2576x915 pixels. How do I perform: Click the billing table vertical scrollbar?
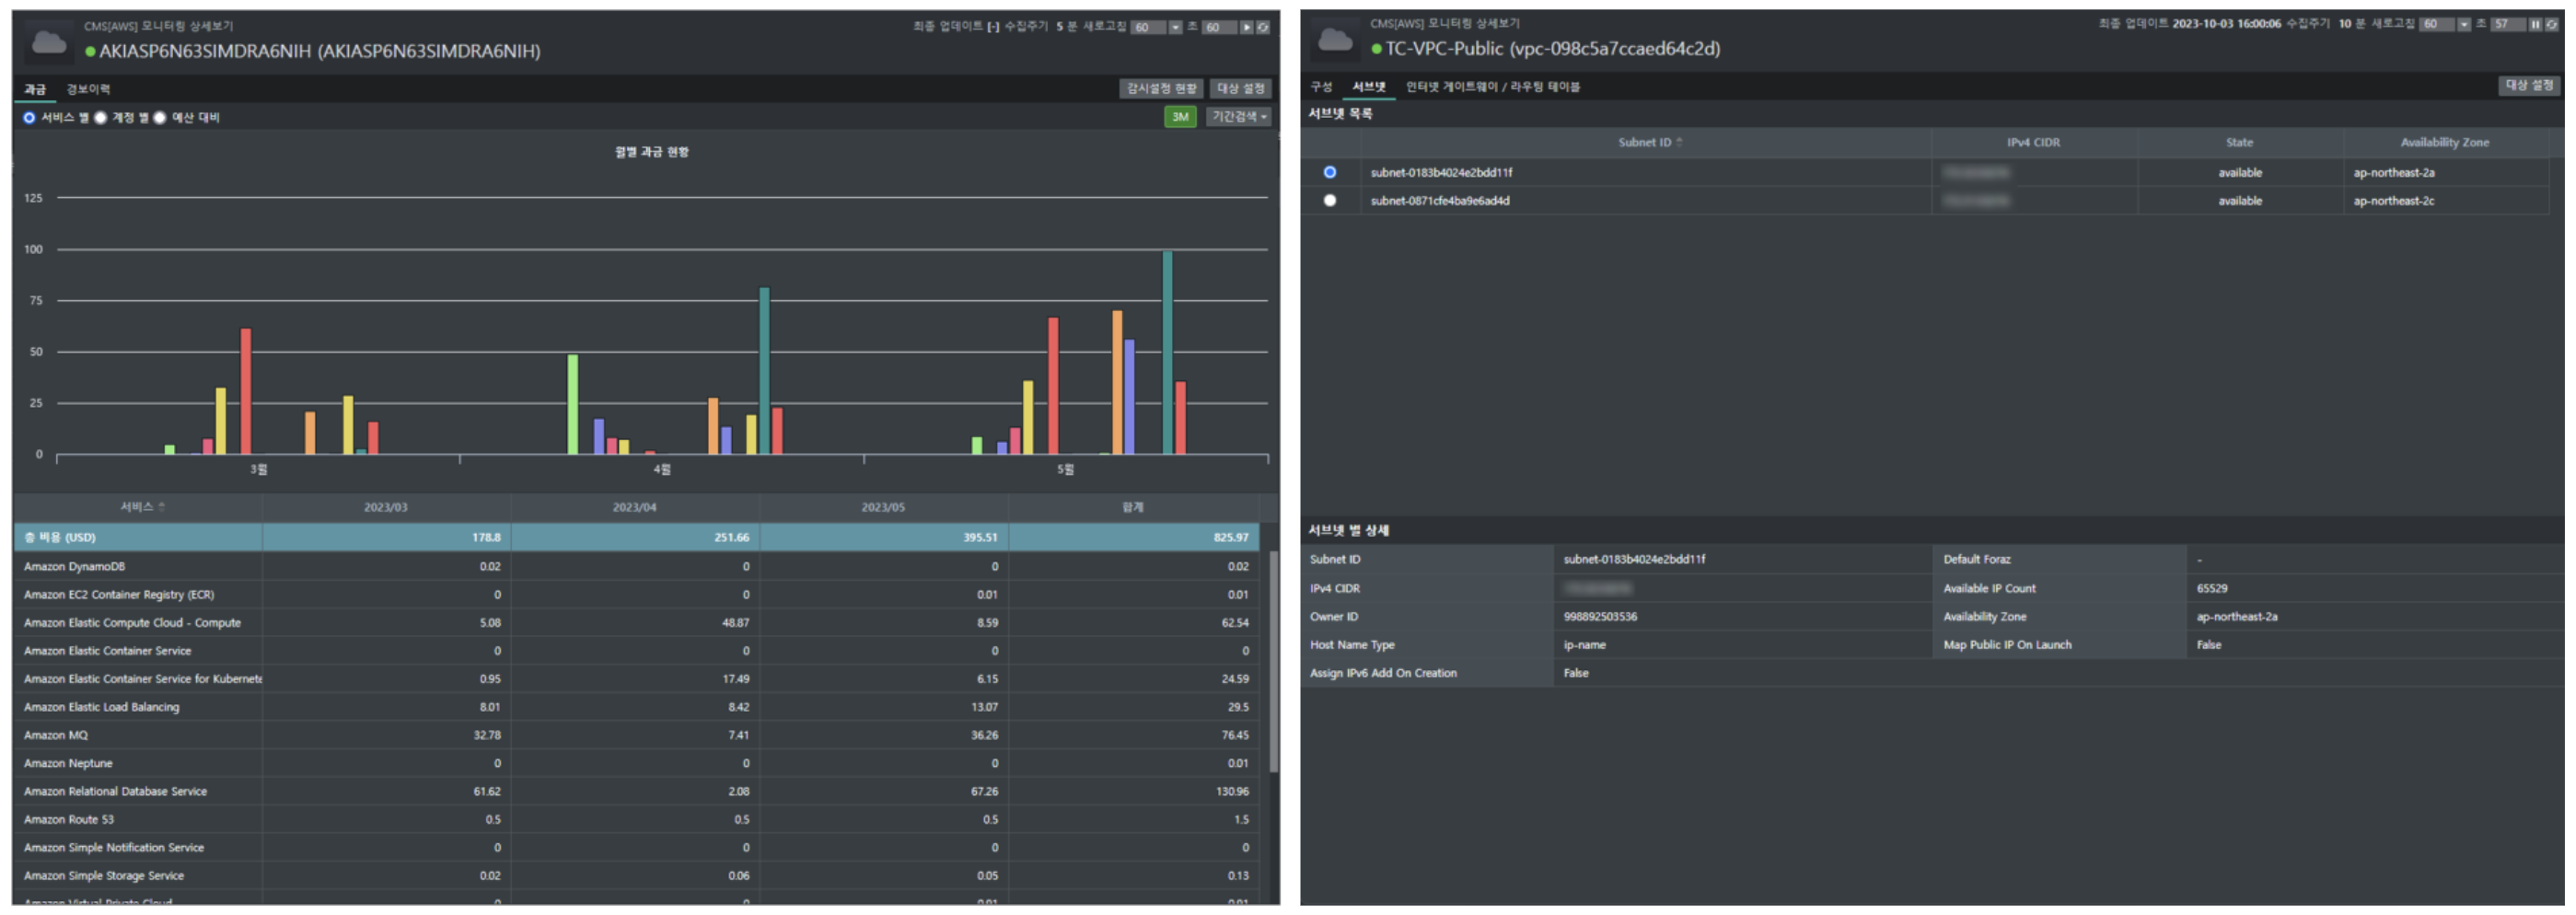point(1273,660)
